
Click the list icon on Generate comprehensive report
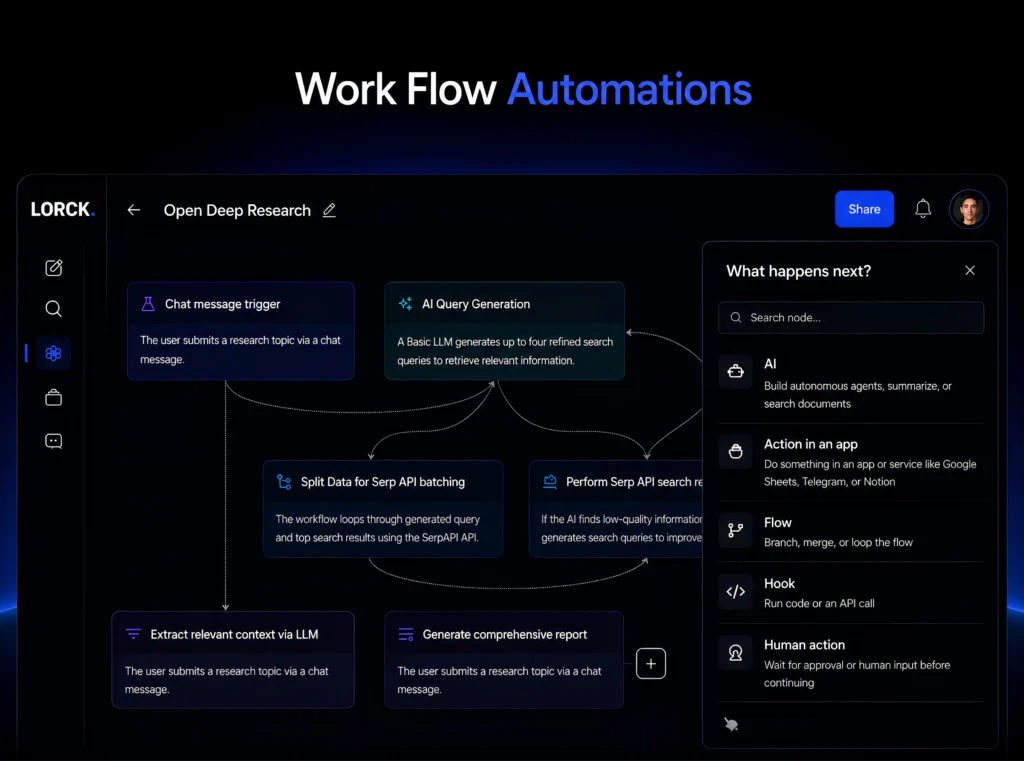(x=406, y=634)
